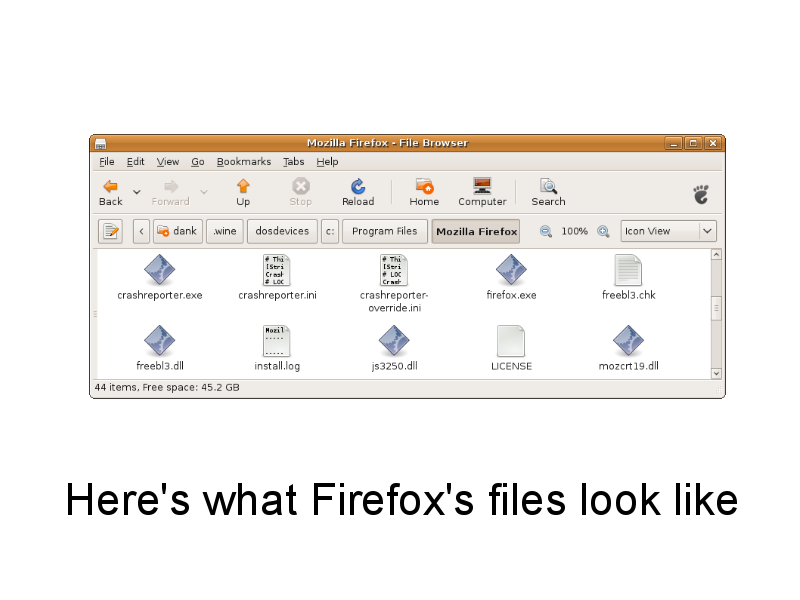Select the mozcrt19.dll file icon
The image size is (800, 600).
[628, 341]
